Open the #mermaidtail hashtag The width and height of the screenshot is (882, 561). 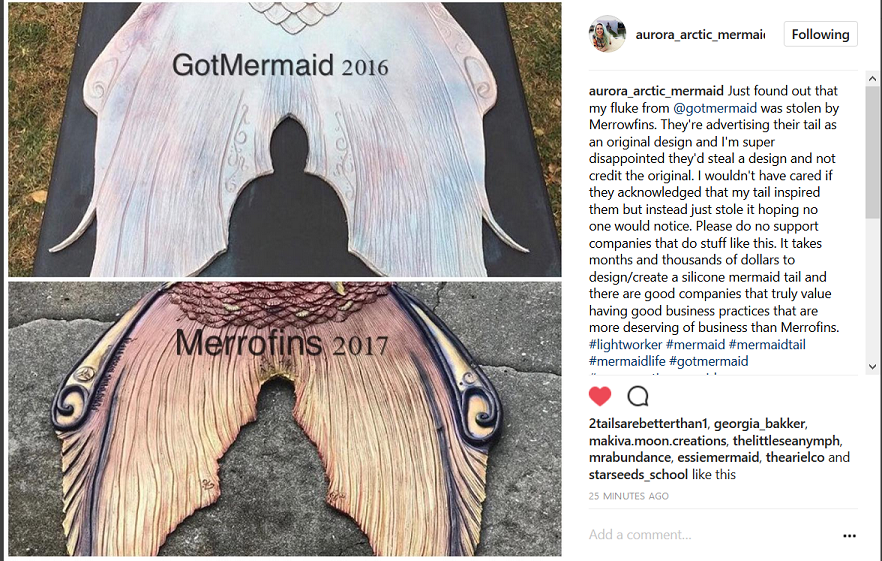click(767, 344)
